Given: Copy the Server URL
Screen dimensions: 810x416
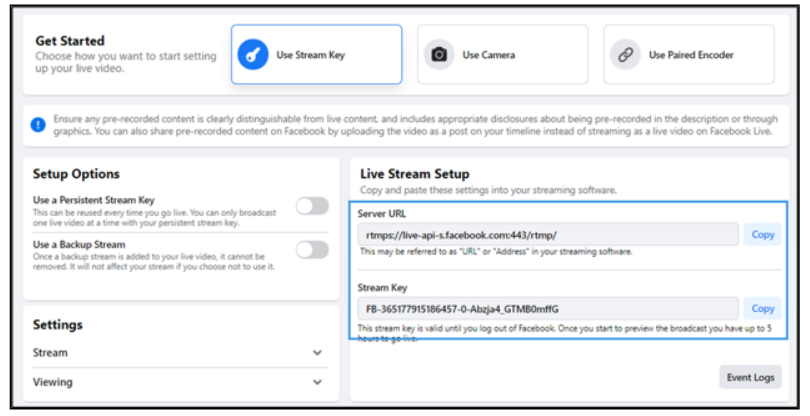Looking at the screenshot, I should tap(762, 235).
